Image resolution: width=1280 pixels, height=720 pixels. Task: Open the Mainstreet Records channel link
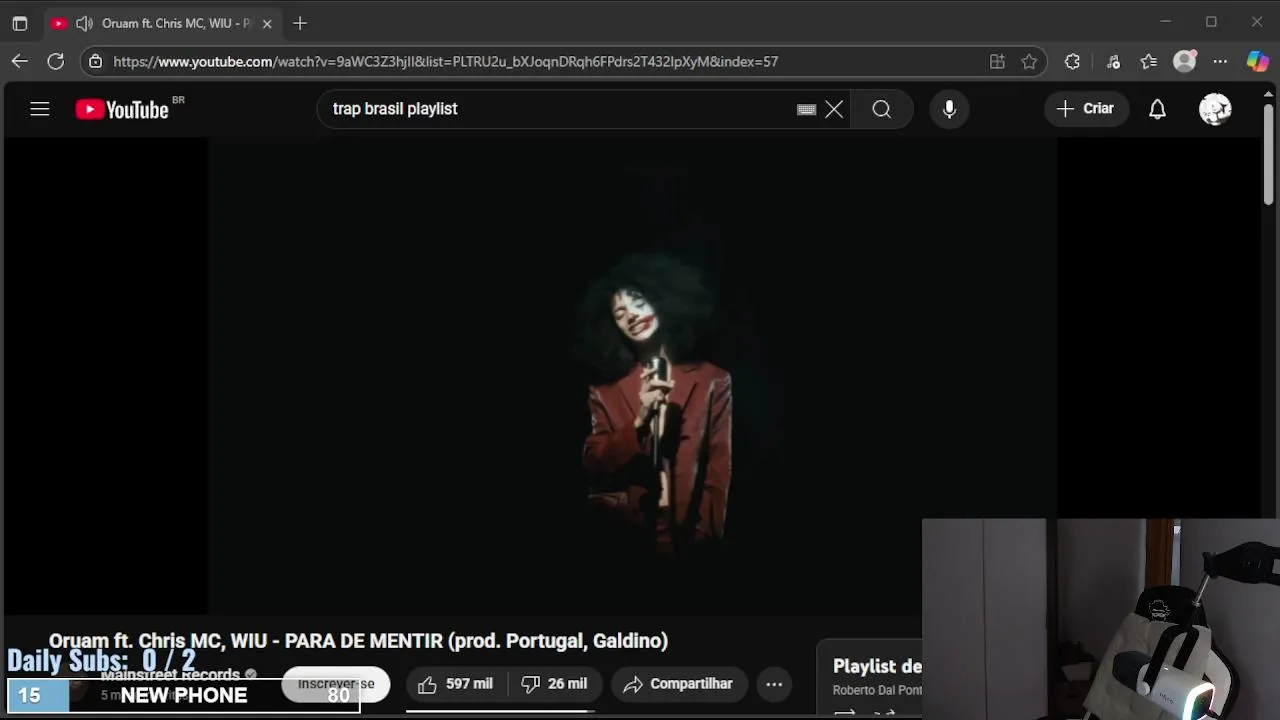pyautogui.click(x=170, y=675)
